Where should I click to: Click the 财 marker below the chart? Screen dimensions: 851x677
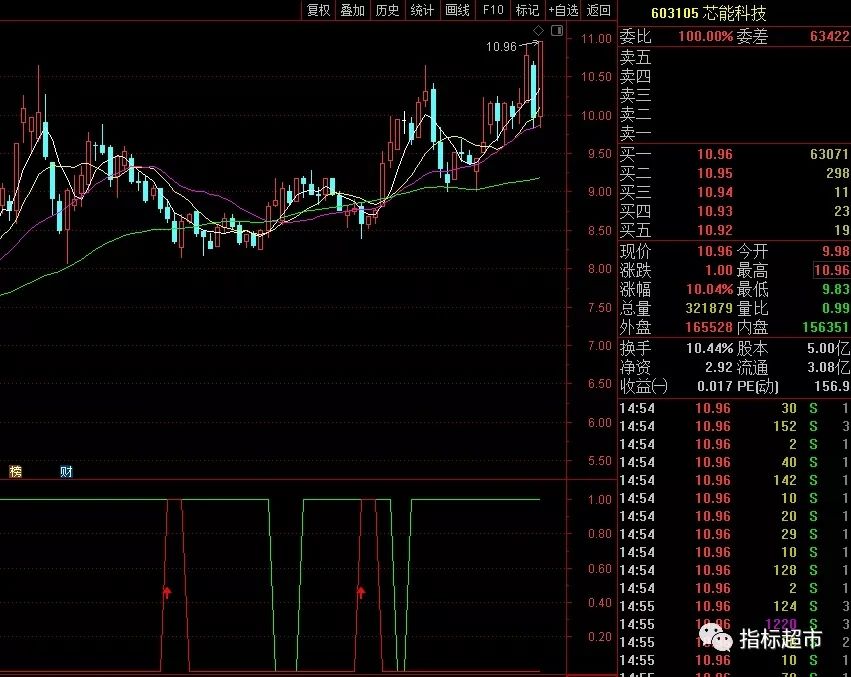(x=66, y=471)
